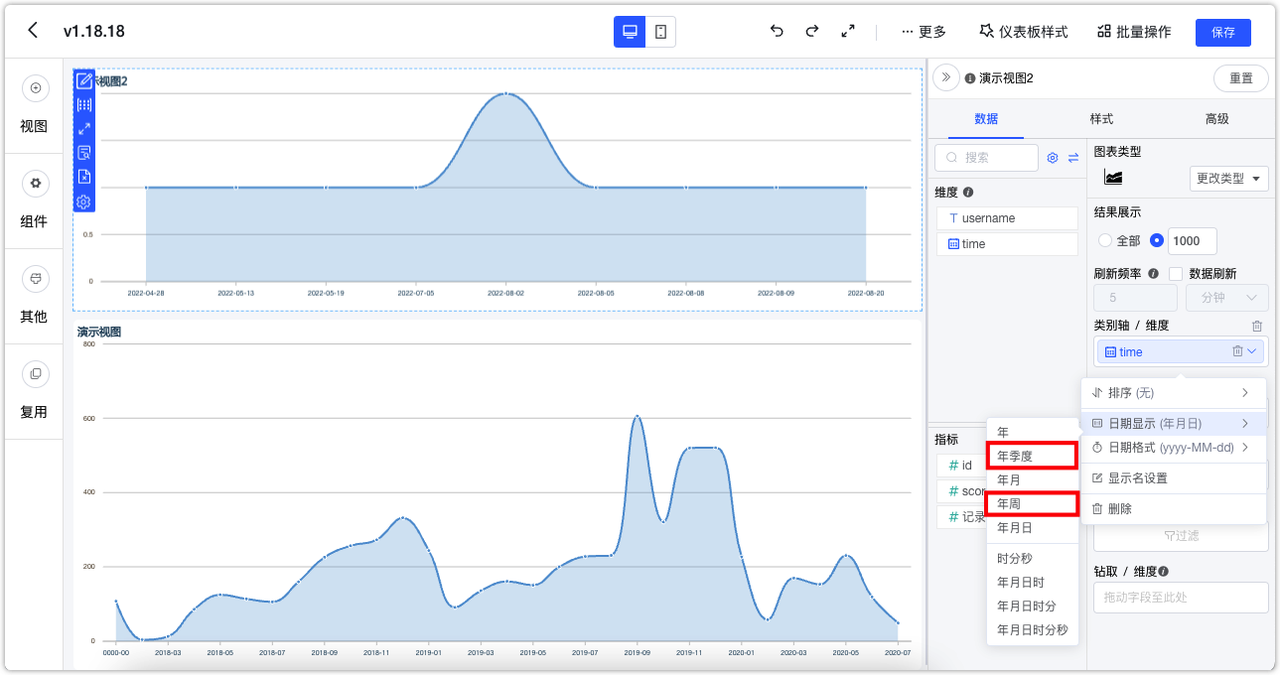This screenshot has height=675, width=1280.
Task: Select 年周 date display option
Action: [1033, 504]
